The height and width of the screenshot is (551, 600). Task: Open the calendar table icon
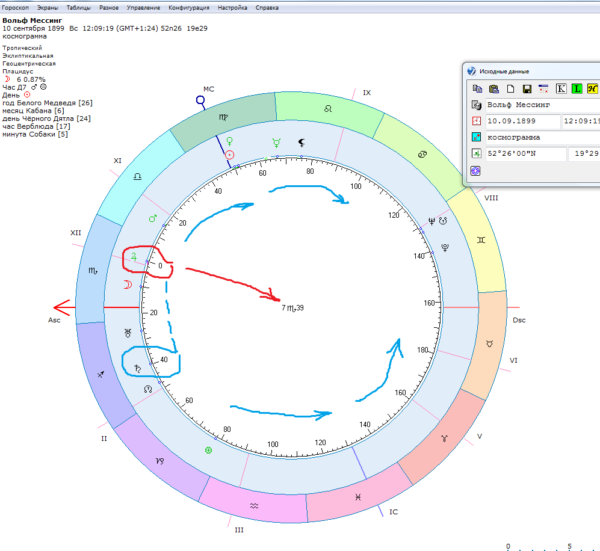click(x=542, y=88)
